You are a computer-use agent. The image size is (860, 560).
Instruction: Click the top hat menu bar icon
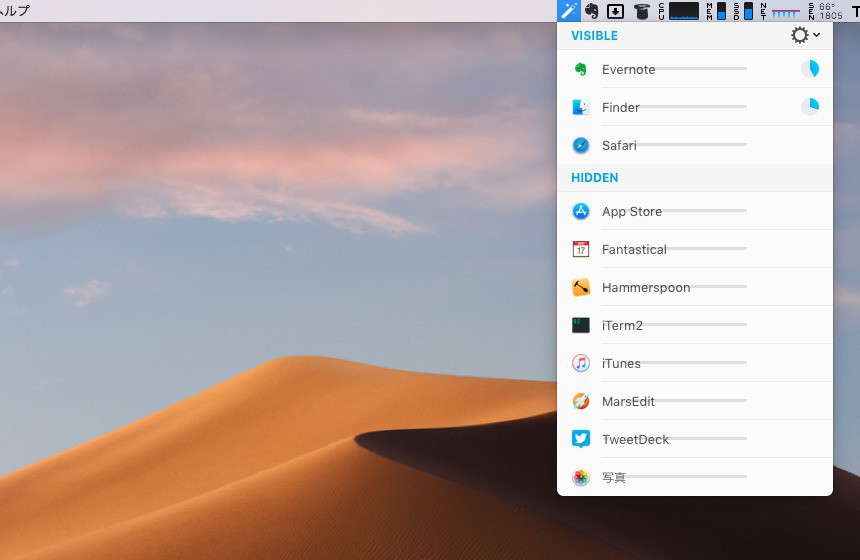(x=642, y=11)
